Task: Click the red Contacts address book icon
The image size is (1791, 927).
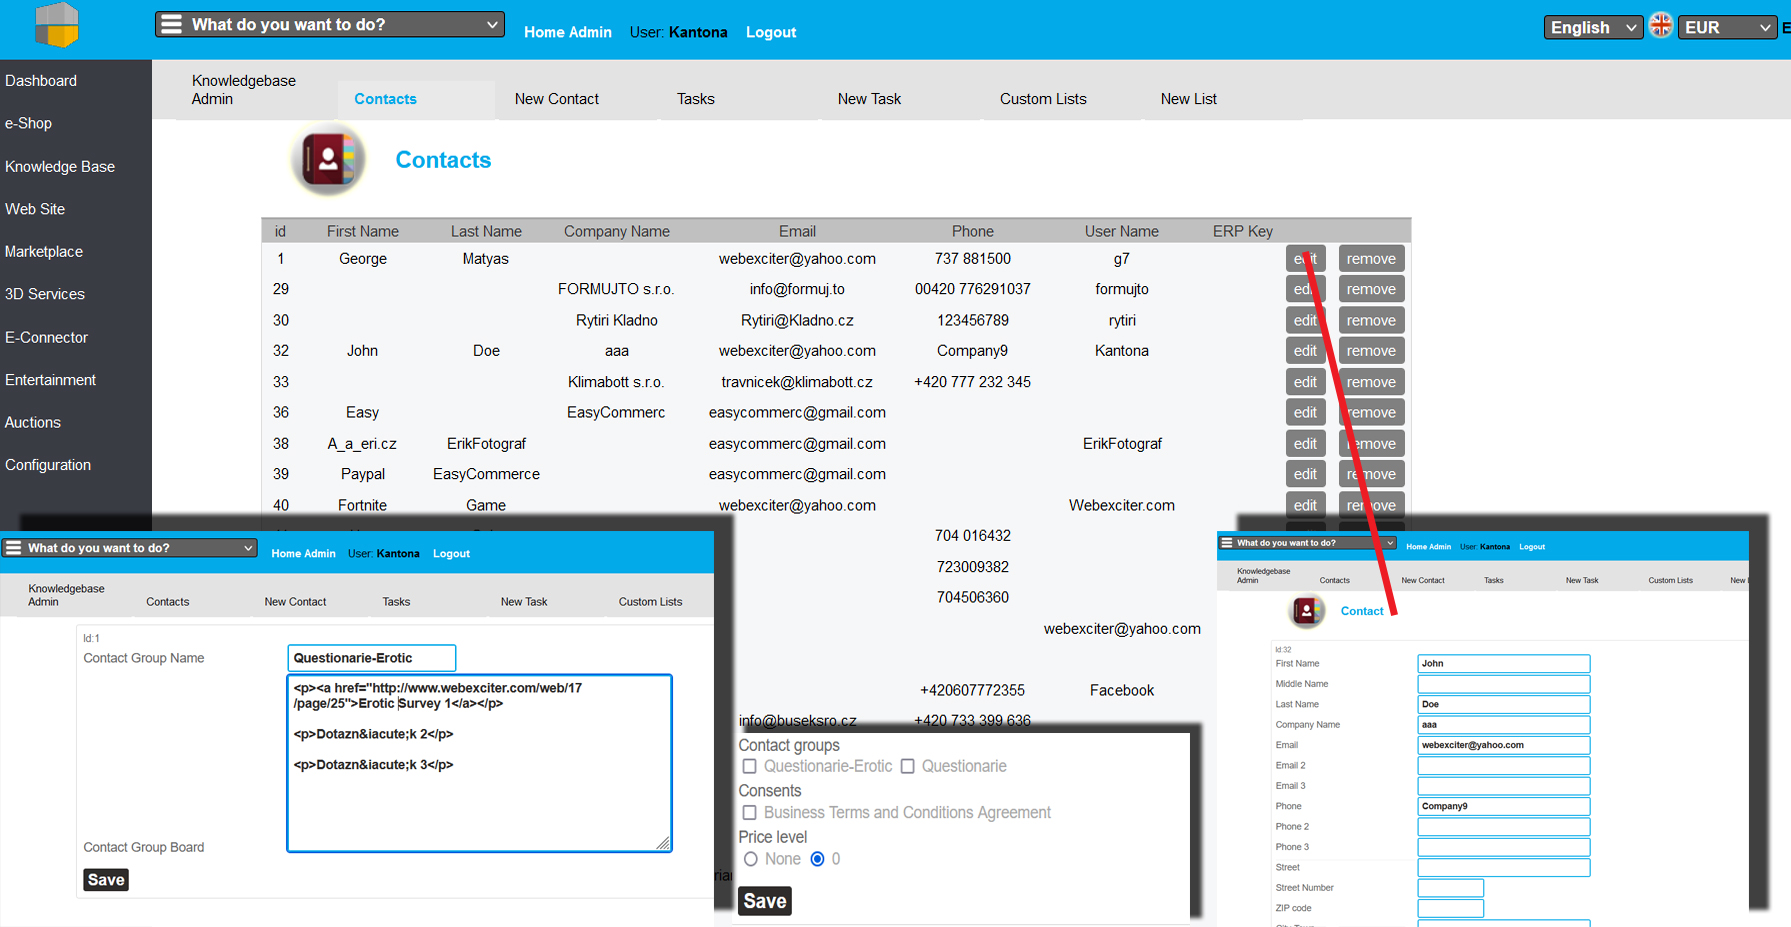Action: click(329, 159)
